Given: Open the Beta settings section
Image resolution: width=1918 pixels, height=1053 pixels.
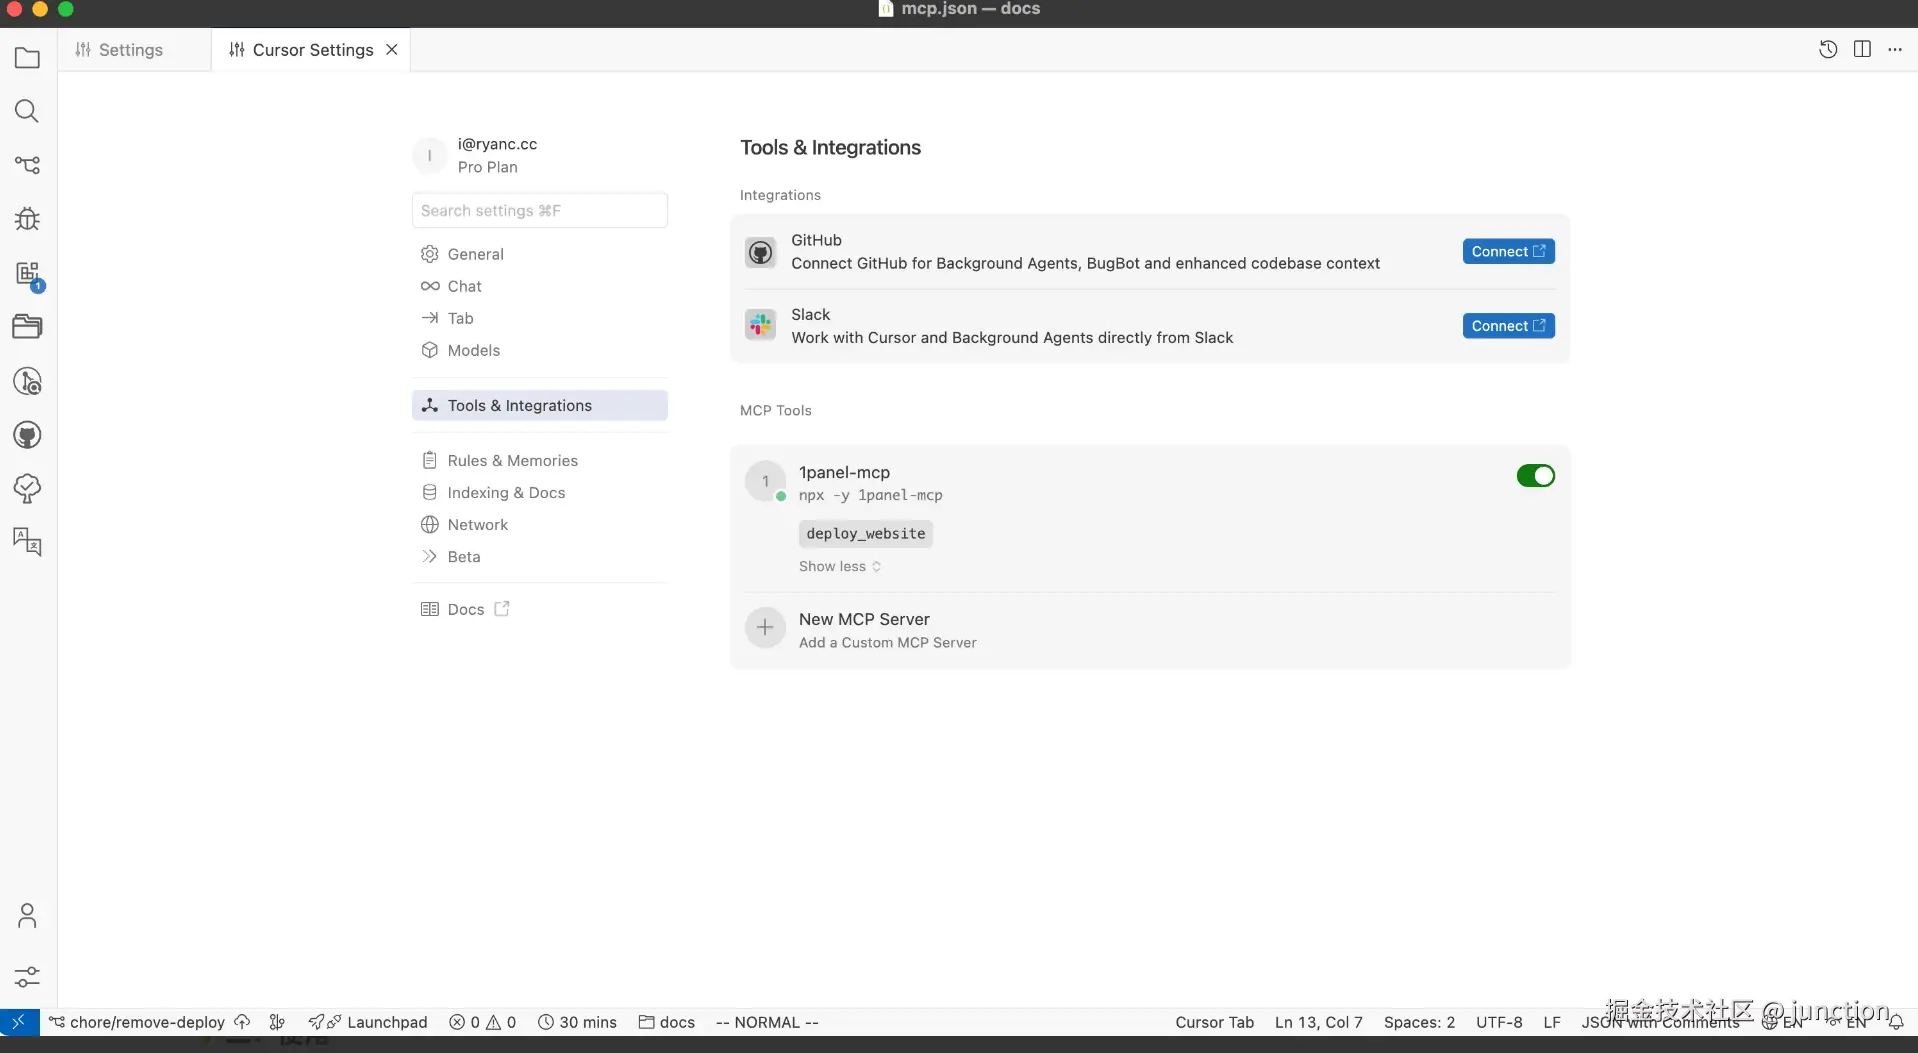Looking at the screenshot, I should pos(540,556).
